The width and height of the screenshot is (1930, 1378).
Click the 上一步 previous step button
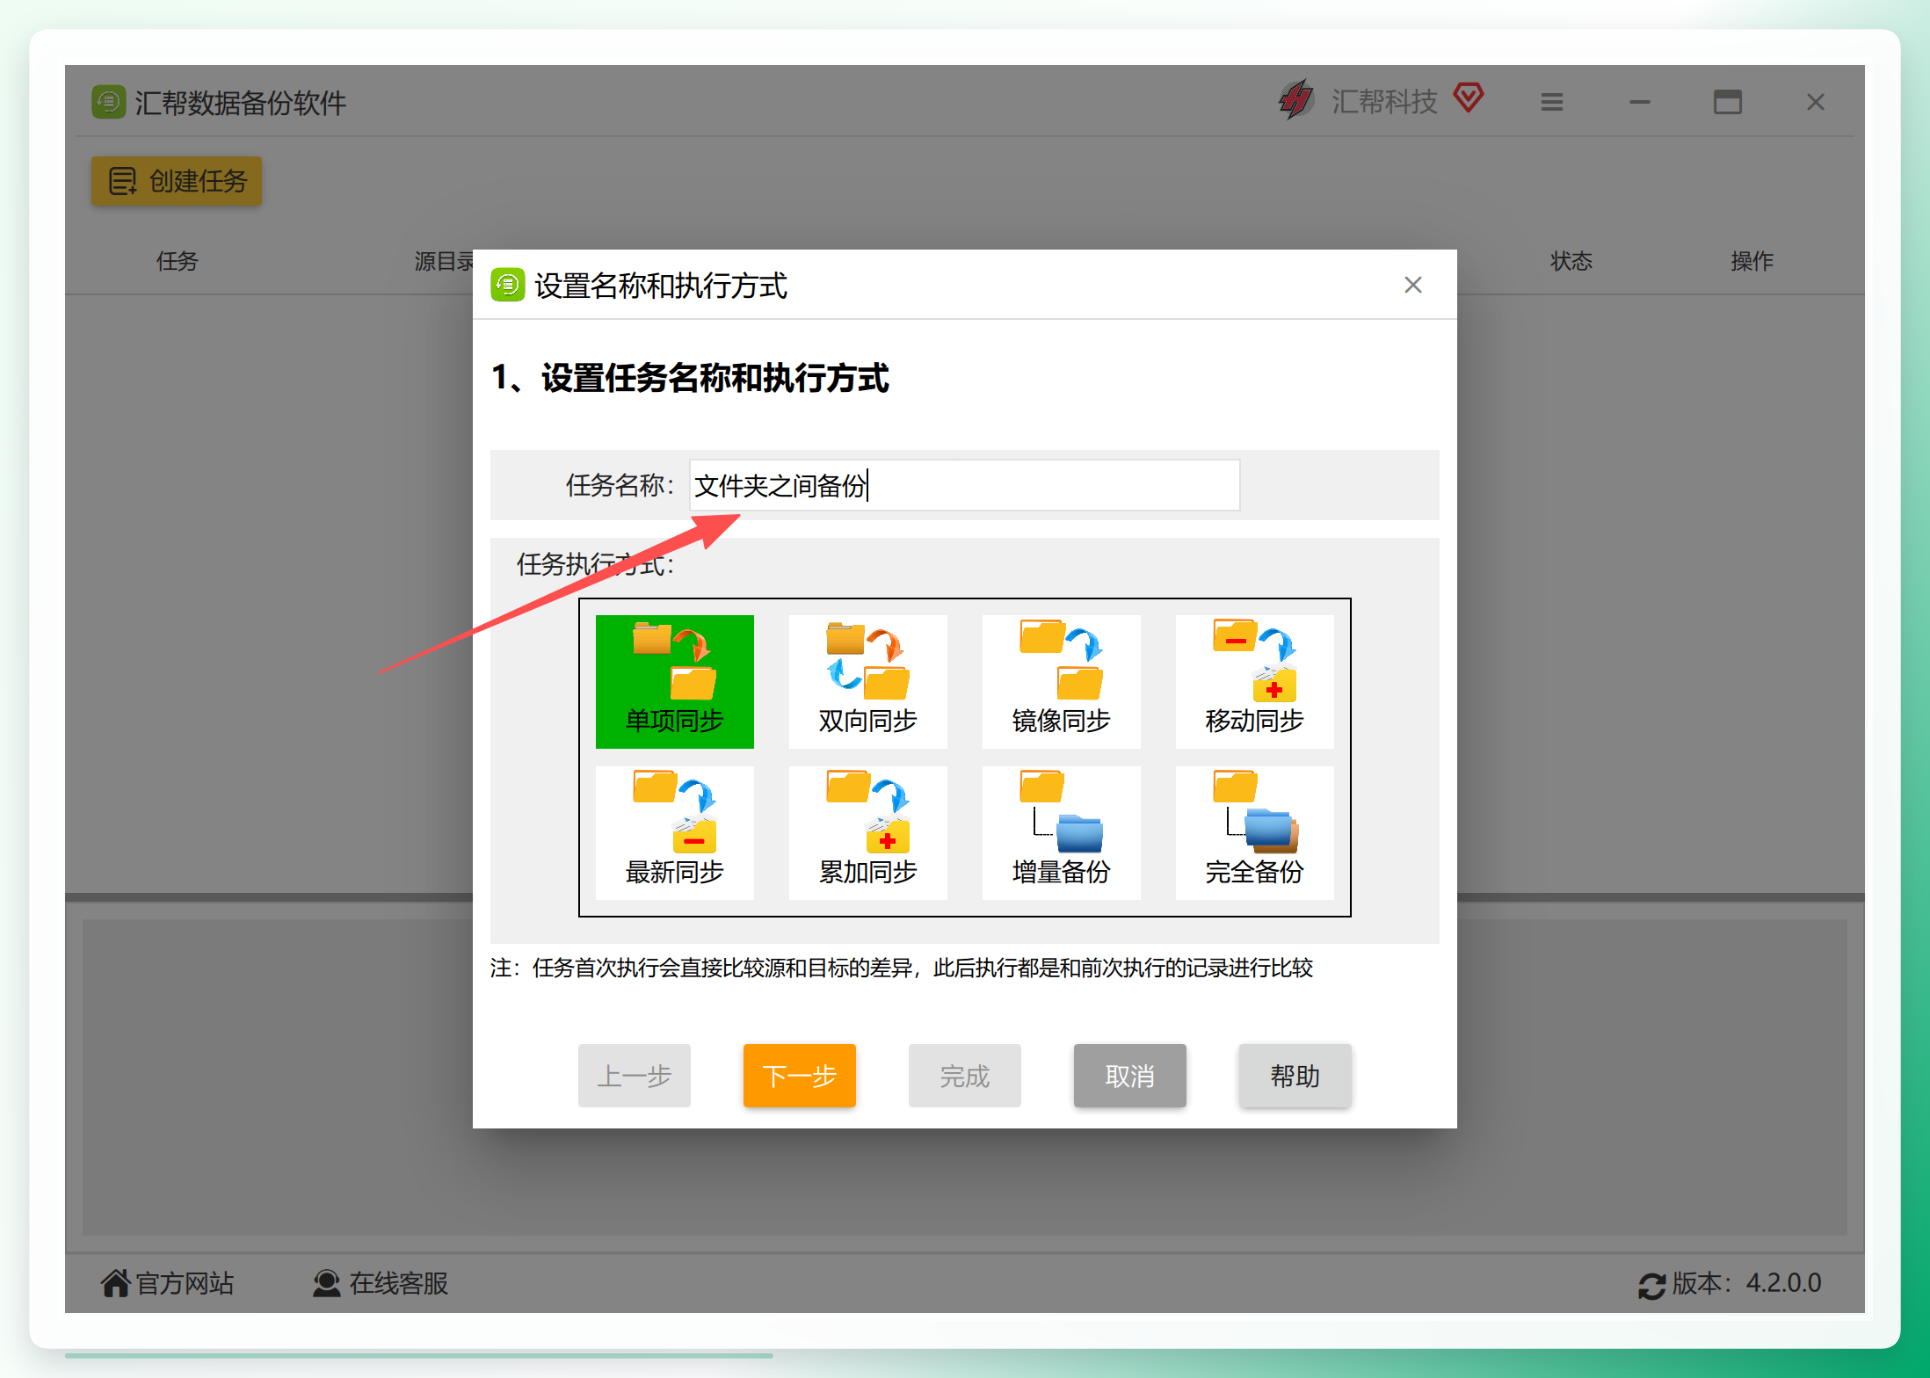[634, 1076]
